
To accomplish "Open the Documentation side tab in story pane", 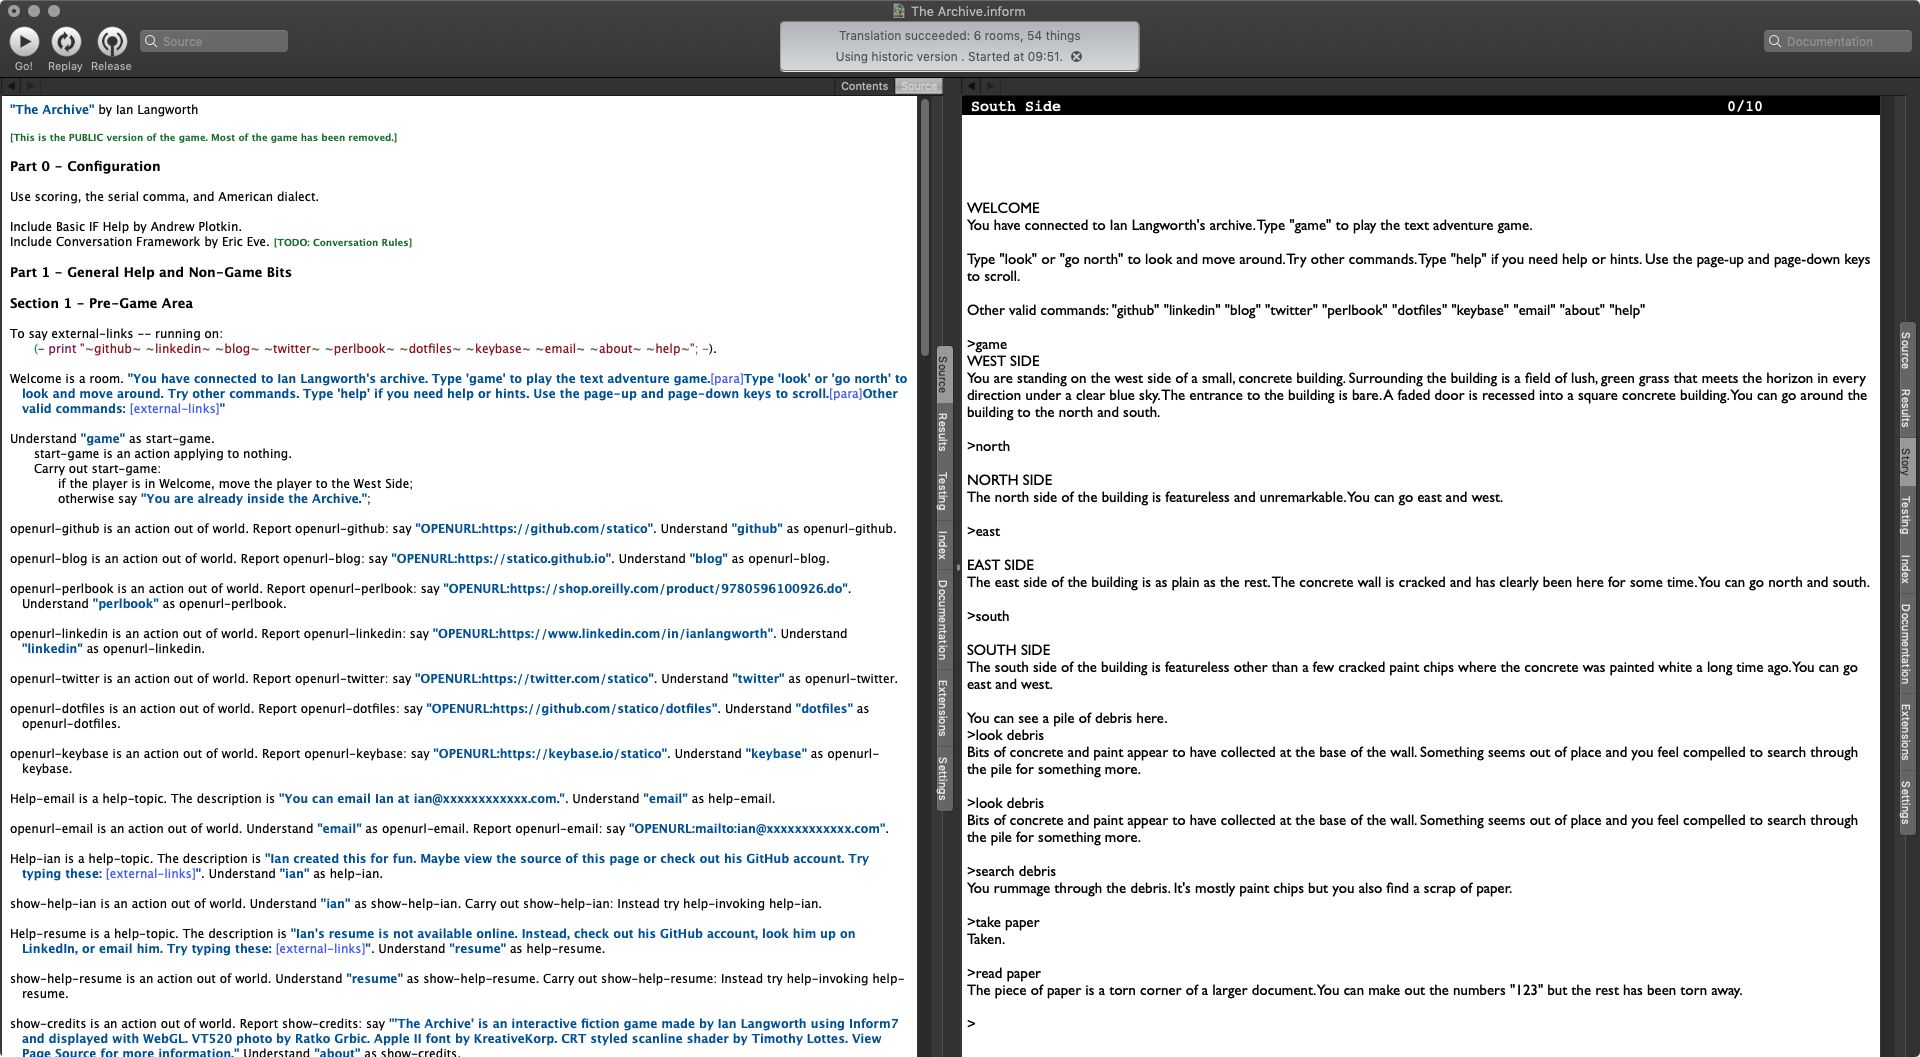I will (x=1906, y=644).
